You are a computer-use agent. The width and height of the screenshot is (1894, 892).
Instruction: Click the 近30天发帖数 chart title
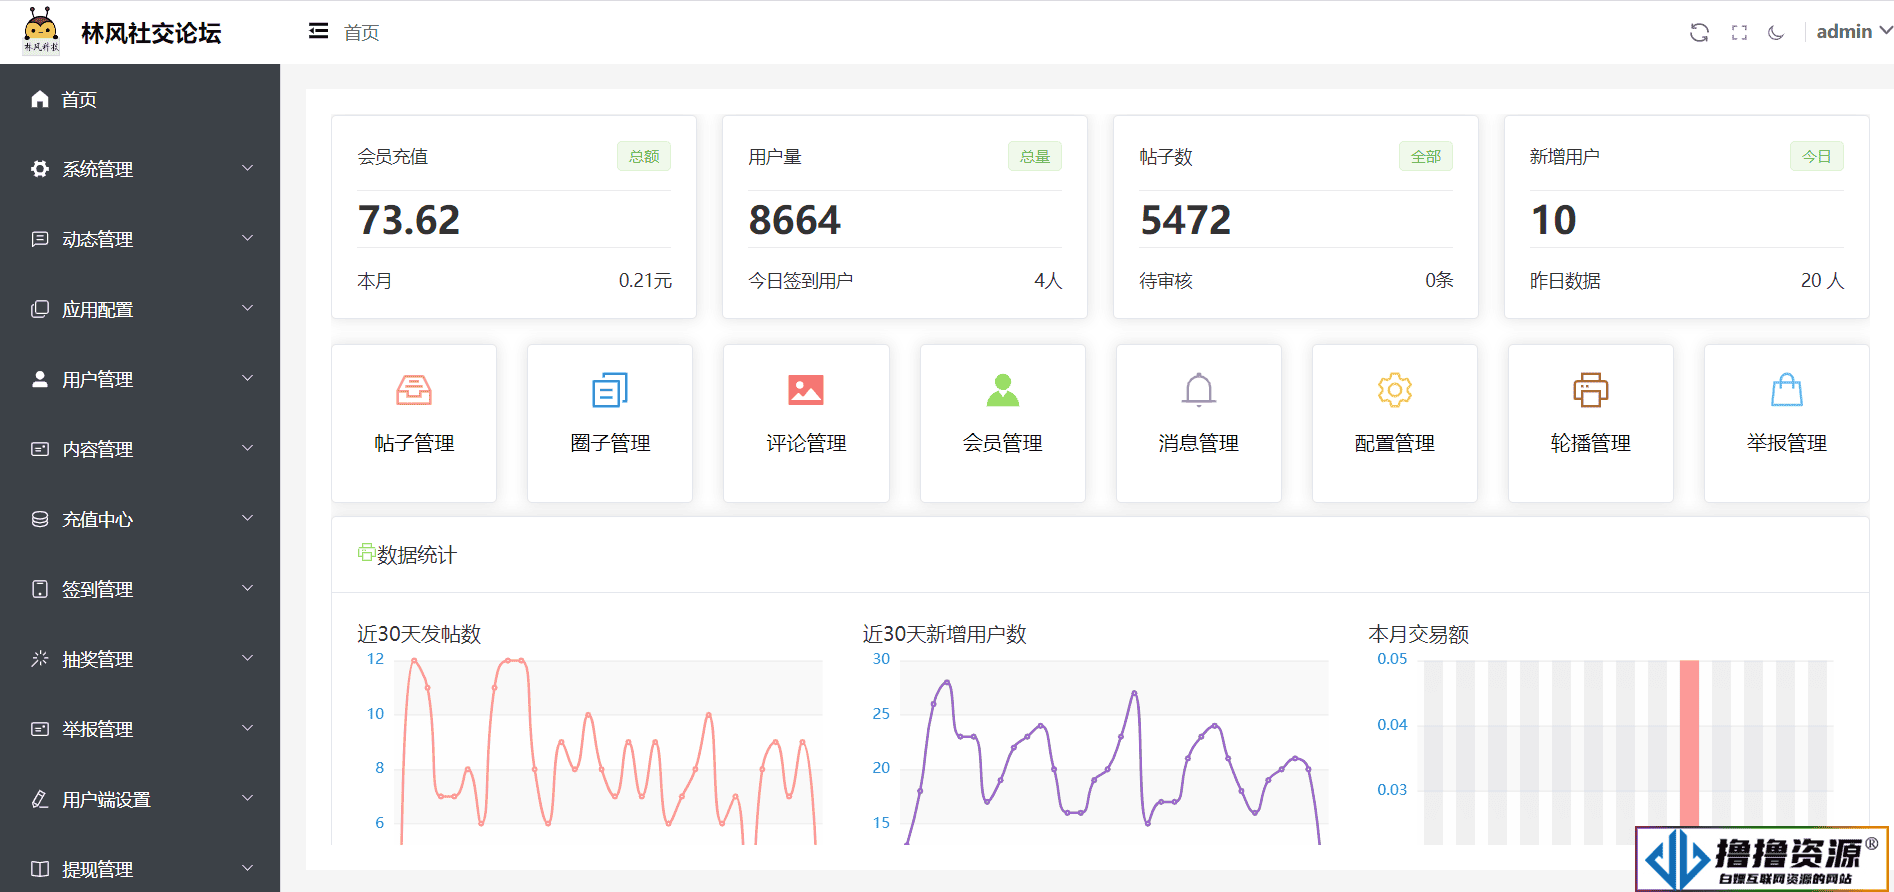coord(419,634)
